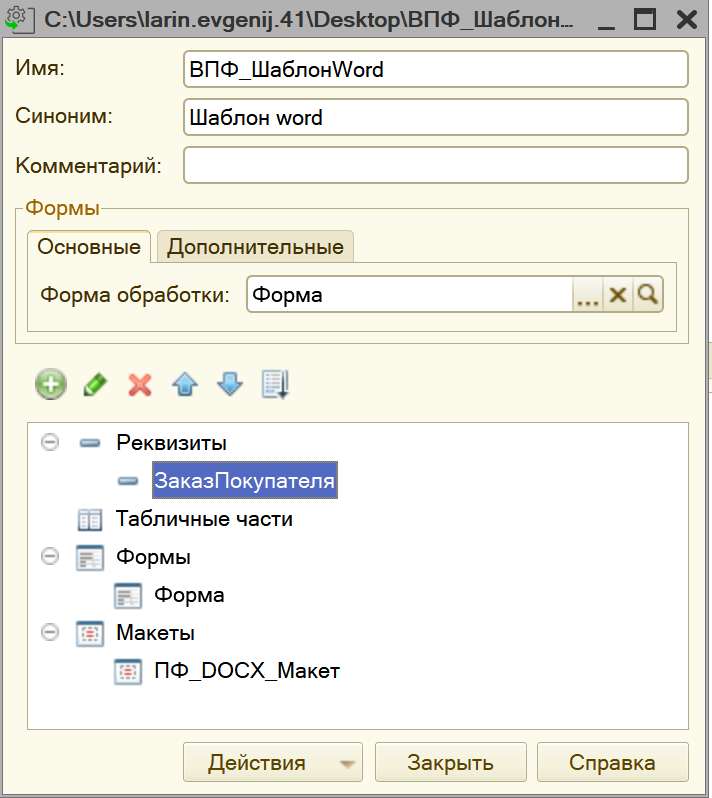
Task: Move item up with blue arrow
Action: (185, 384)
